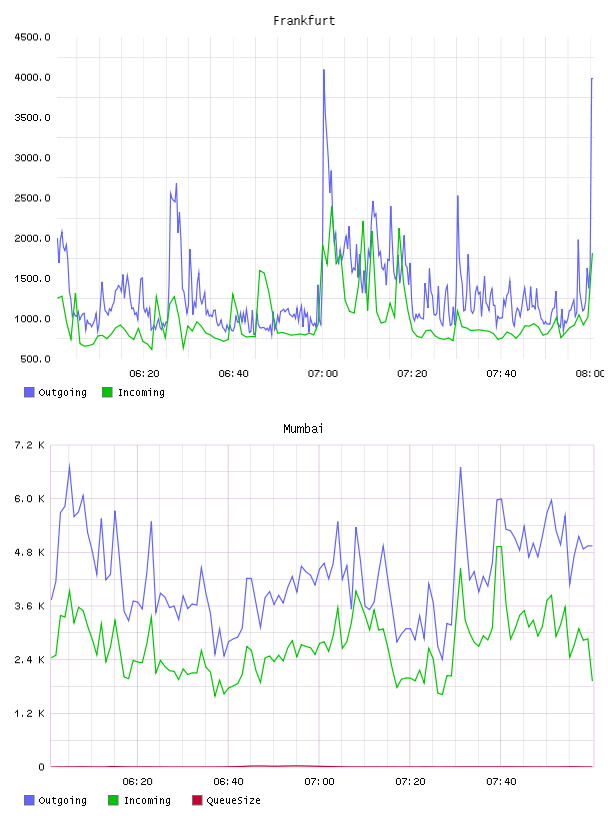Image resolution: width=608 pixels, height=816 pixels.
Task: Click the blue Outgoing swatch in Mumbai legend
Action: coord(29,800)
